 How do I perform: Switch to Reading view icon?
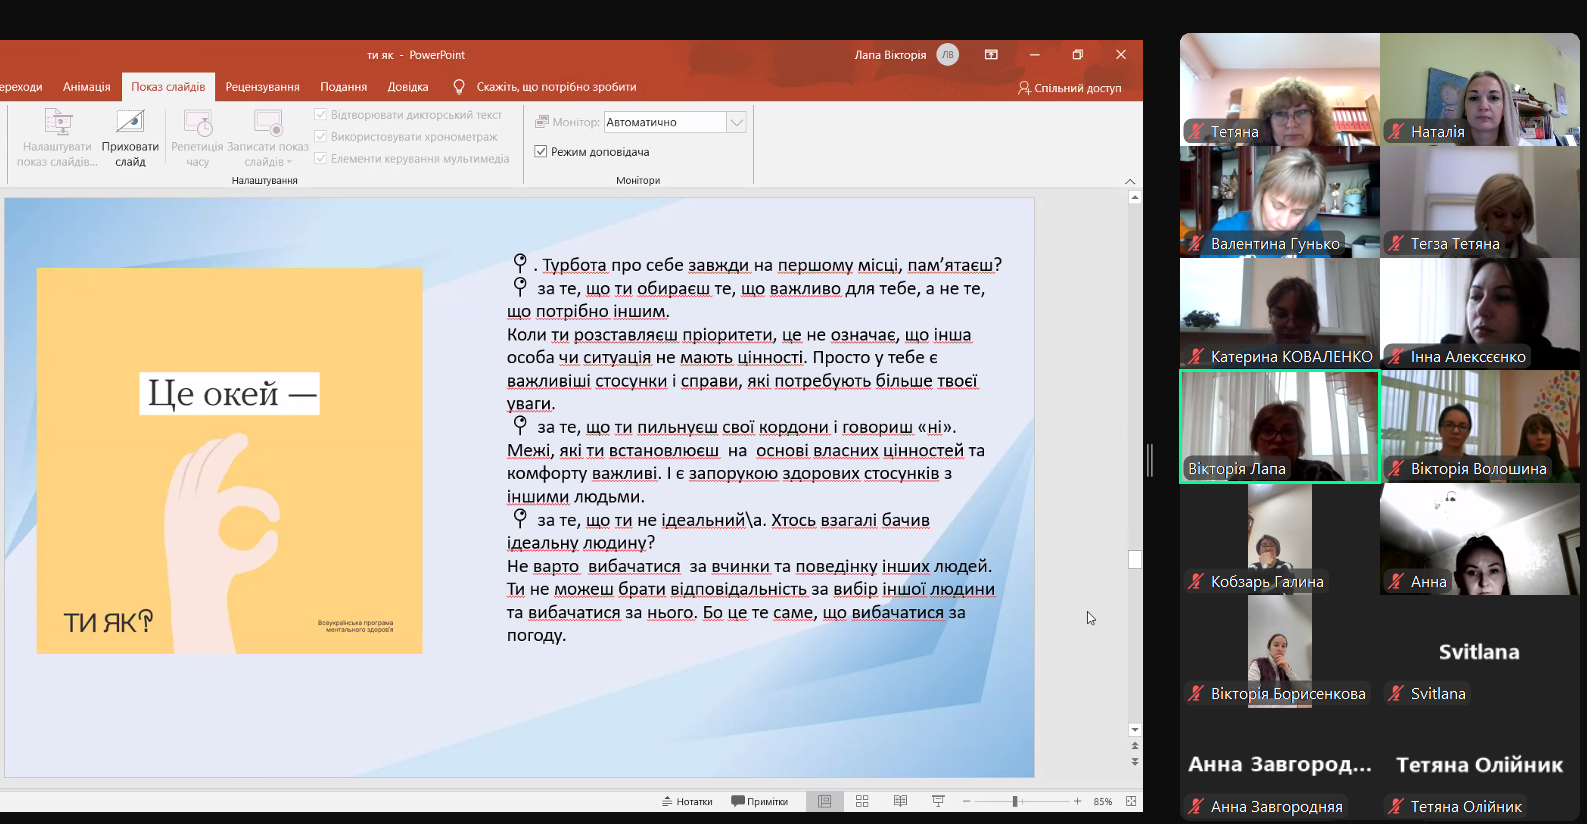[x=900, y=801]
